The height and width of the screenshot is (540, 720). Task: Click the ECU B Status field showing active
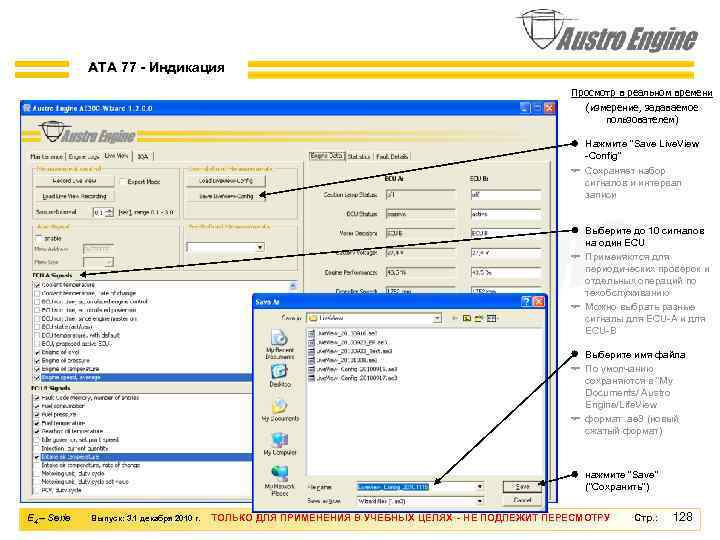coord(506,214)
